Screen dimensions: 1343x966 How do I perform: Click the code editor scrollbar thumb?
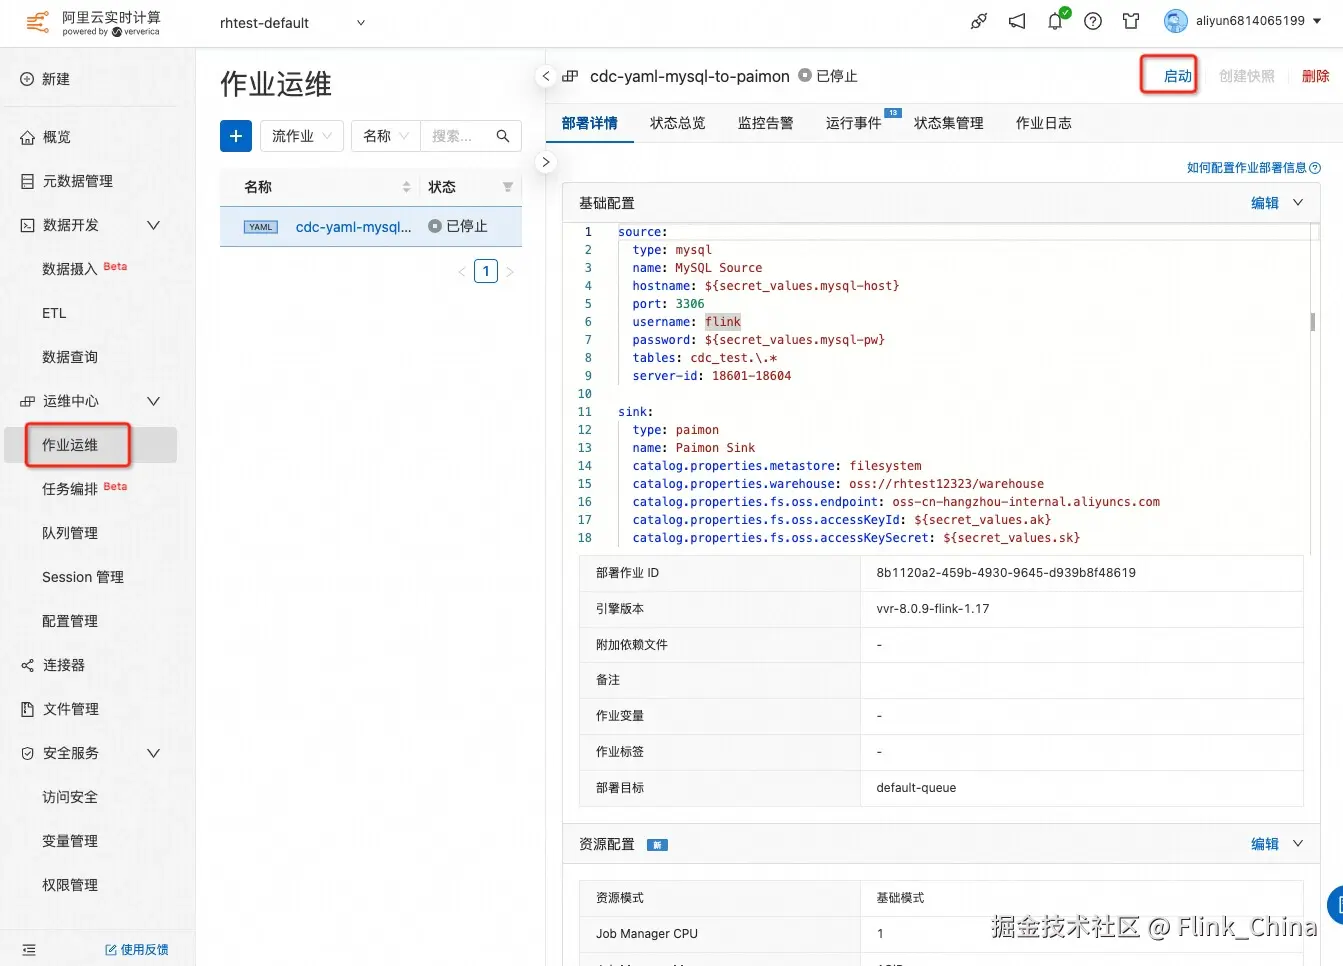tap(1312, 322)
